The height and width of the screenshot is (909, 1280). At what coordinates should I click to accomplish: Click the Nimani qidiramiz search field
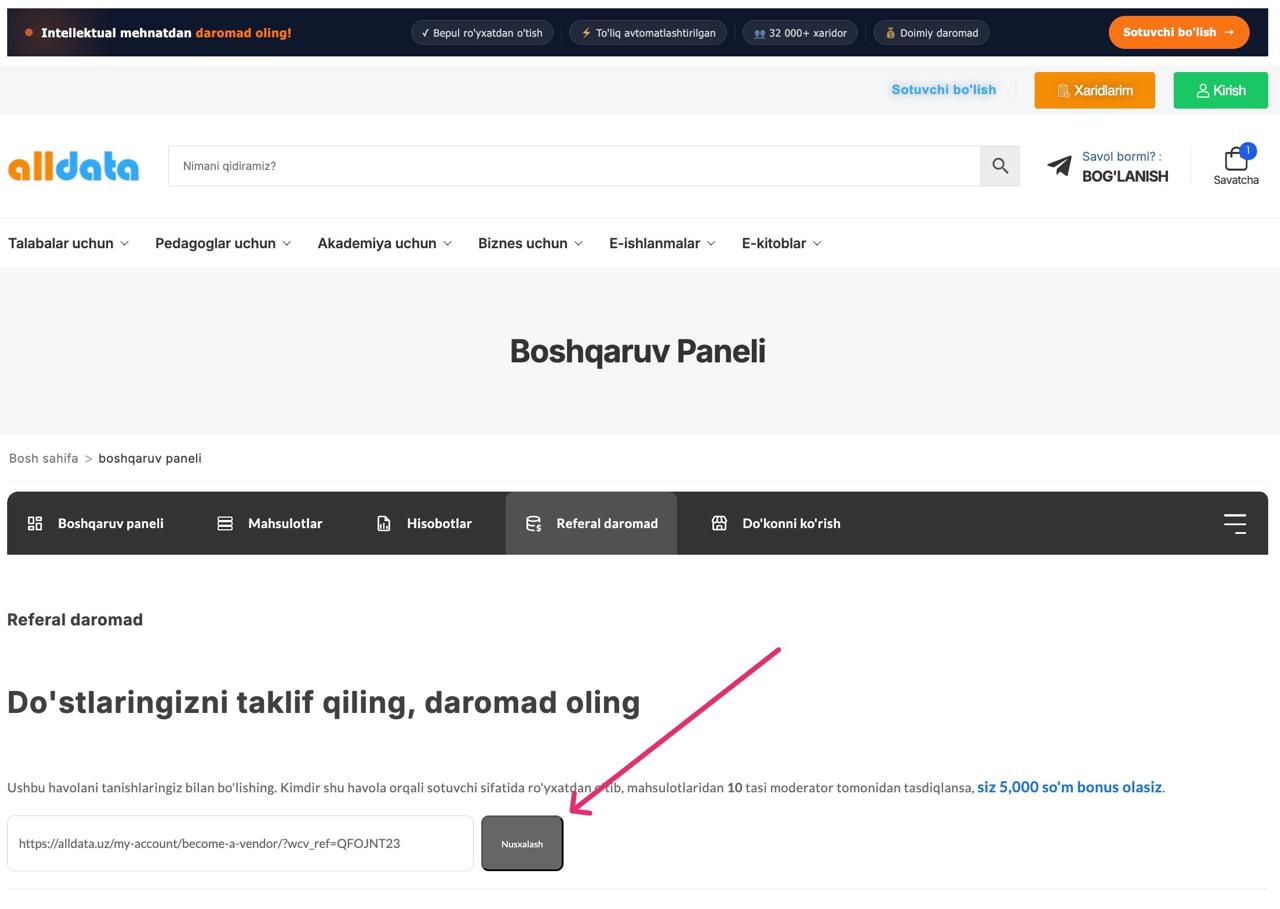pos(574,166)
